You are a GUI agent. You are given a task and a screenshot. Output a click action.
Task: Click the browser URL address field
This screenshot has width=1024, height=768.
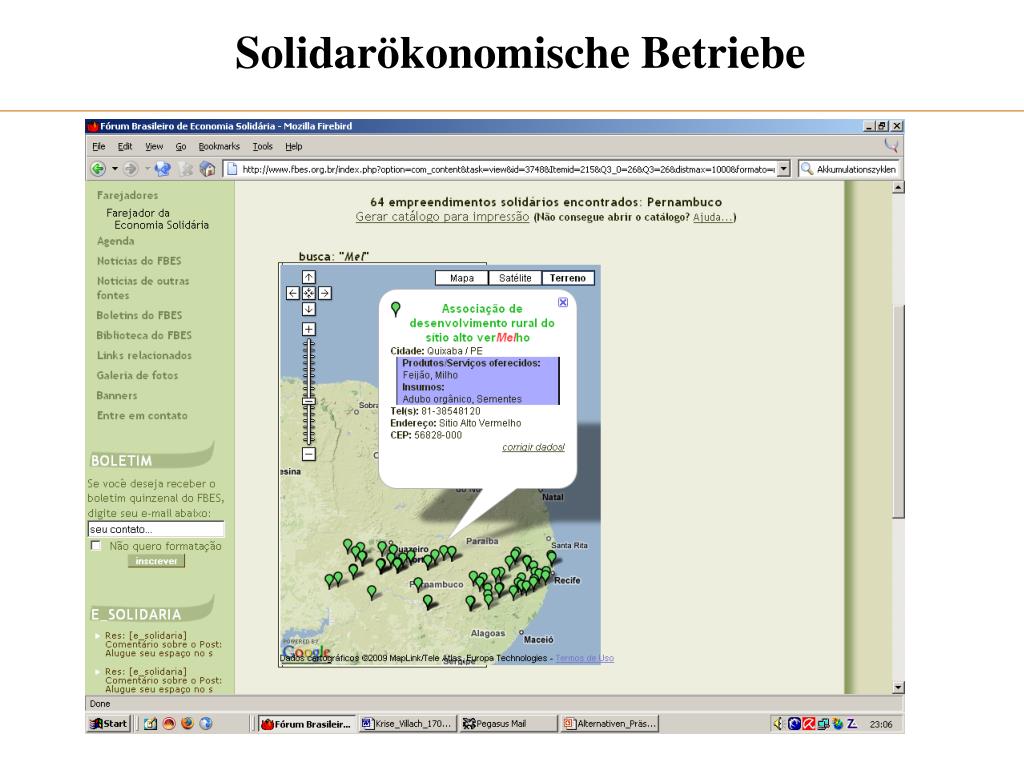pos(508,169)
